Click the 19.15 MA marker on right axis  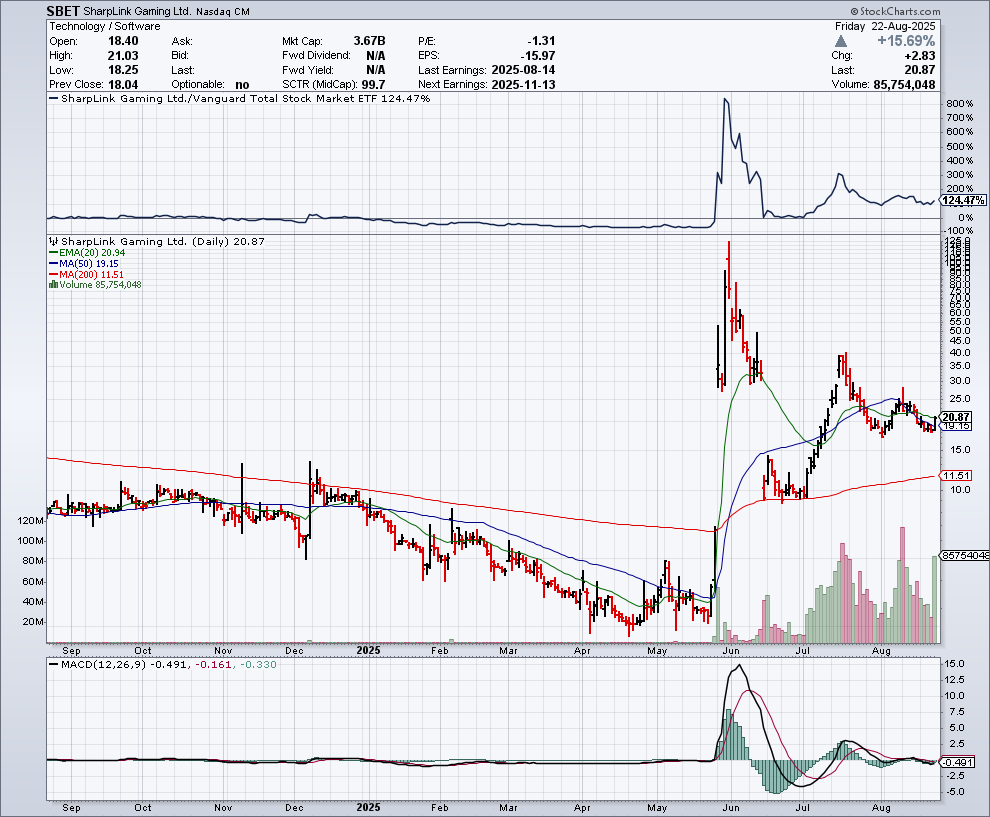coord(956,426)
